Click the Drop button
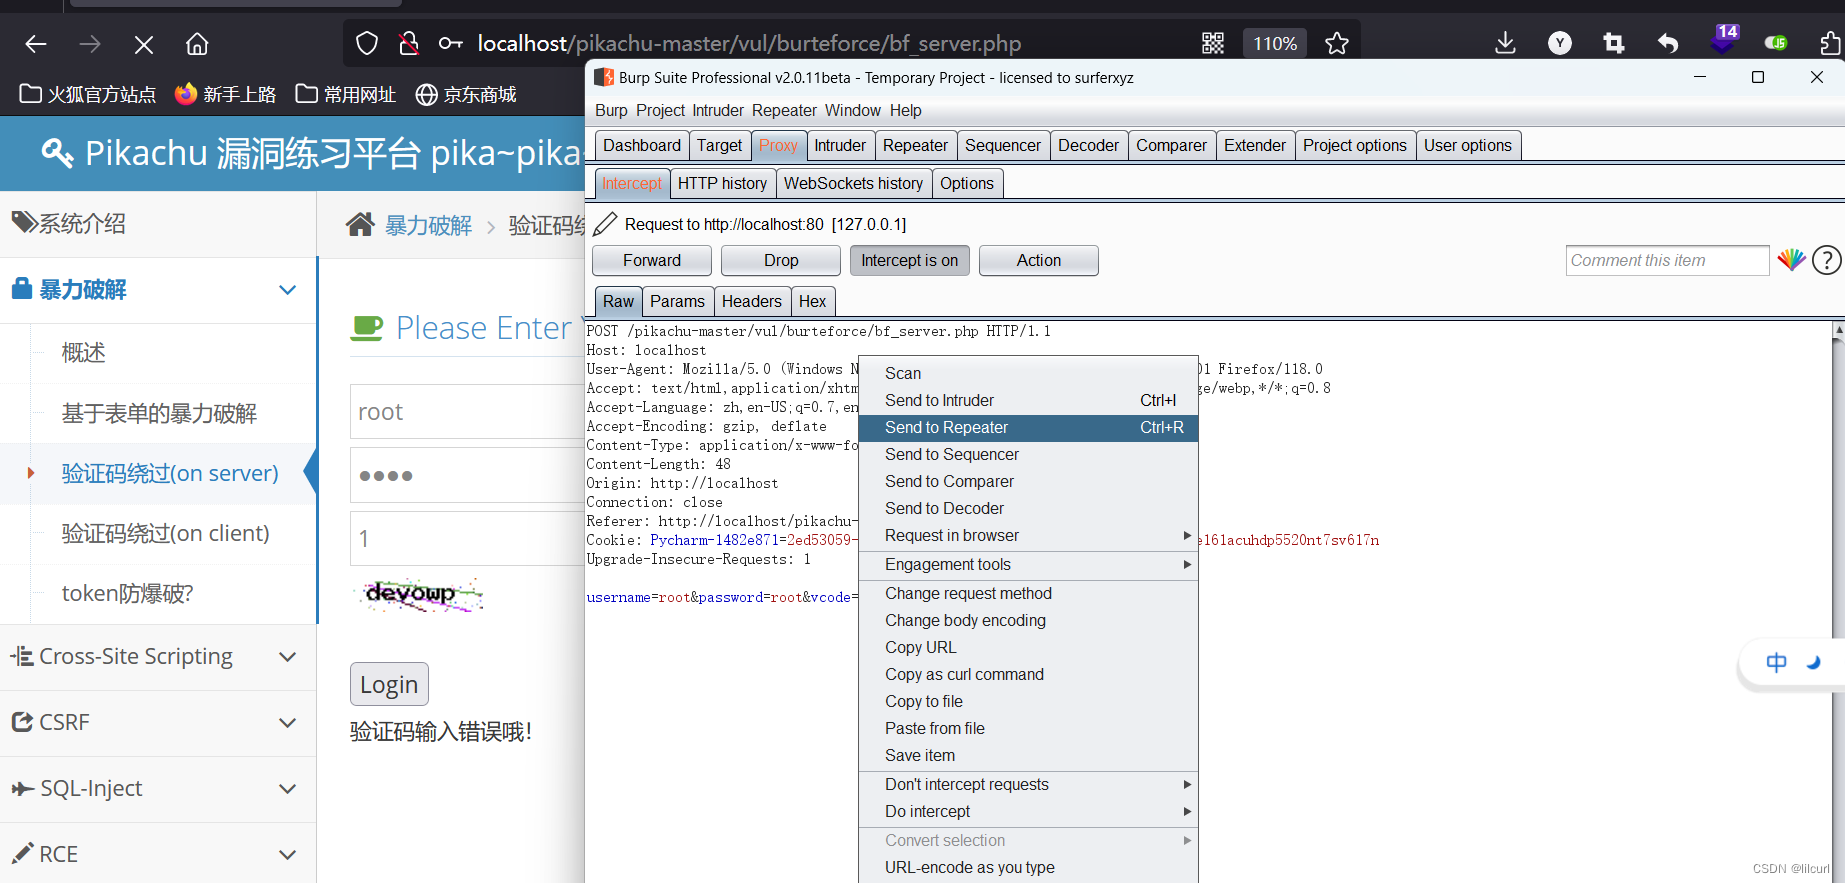Viewport: 1845px width, 883px height. 781,260
